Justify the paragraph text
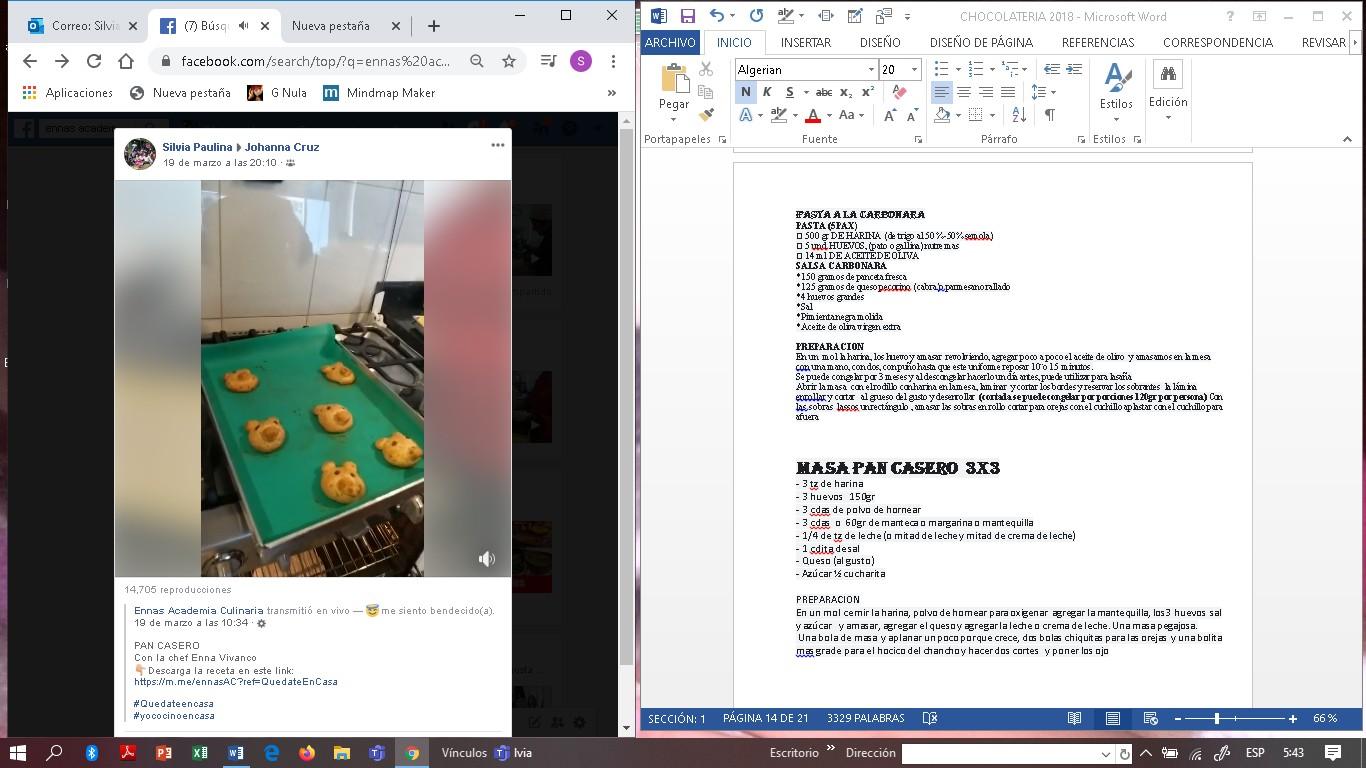 coord(1008,92)
